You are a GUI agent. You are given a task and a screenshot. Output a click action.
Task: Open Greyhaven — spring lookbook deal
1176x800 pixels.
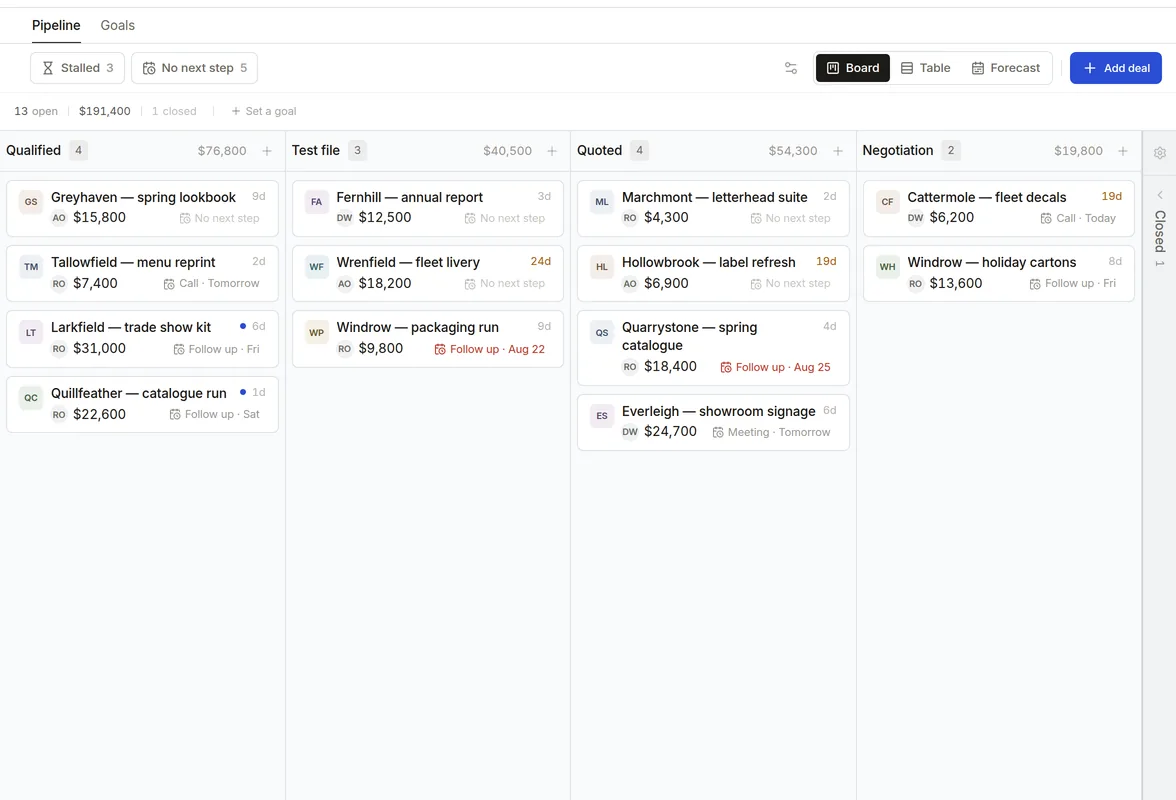[x=143, y=197]
